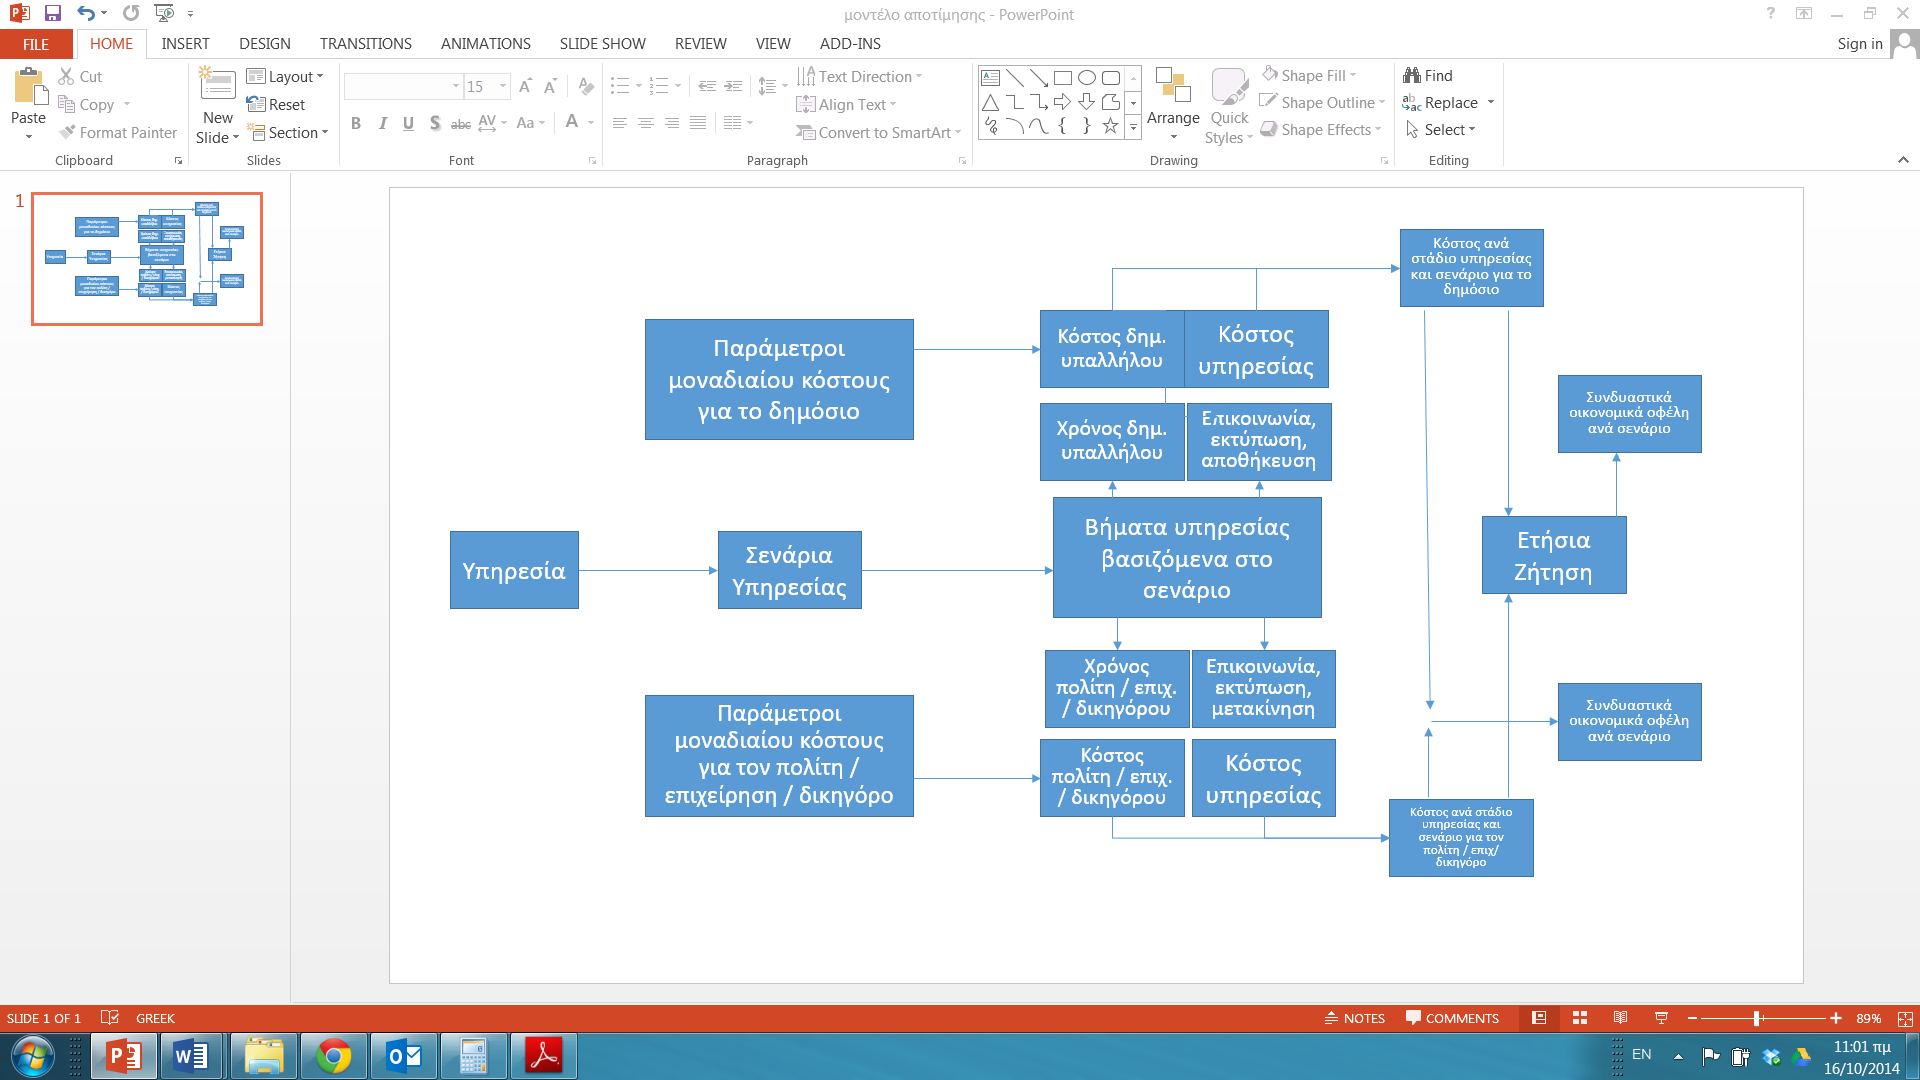This screenshot has width=1920, height=1080.
Task: Click the TRANSITIONS ribbon tab
Action: point(365,44)
